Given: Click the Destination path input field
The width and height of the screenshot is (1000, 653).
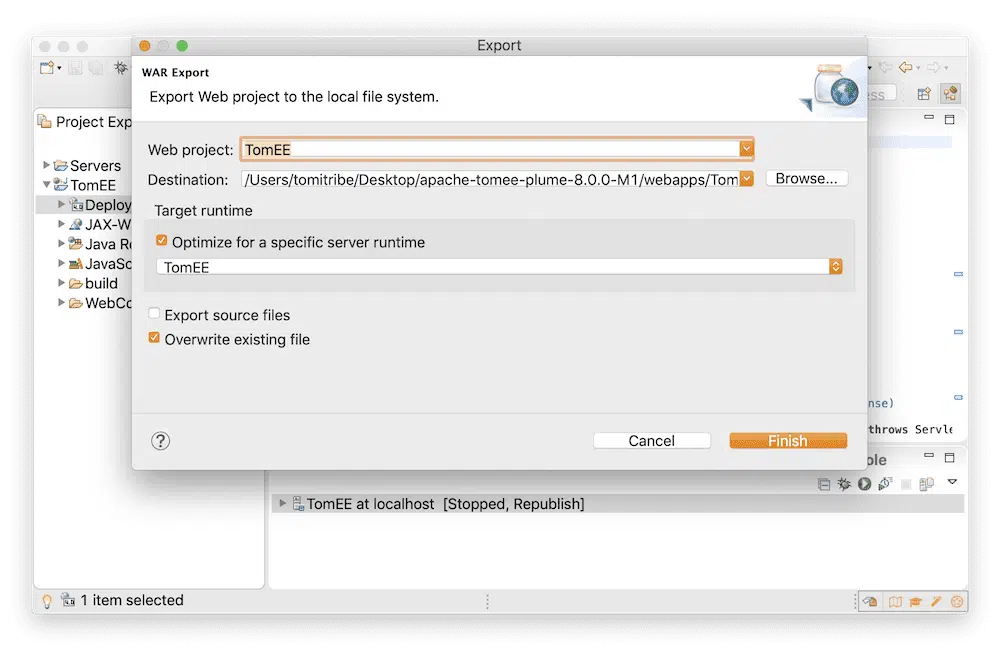Looking at the screenshot, I should 490,180.
